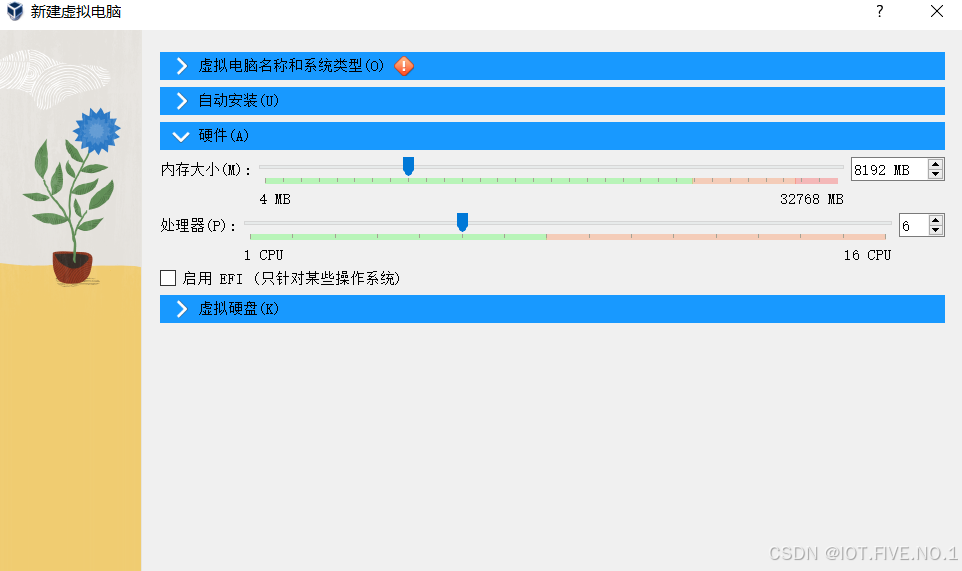
Task: Collapse the 硬件 section
Action: (552, 136)
